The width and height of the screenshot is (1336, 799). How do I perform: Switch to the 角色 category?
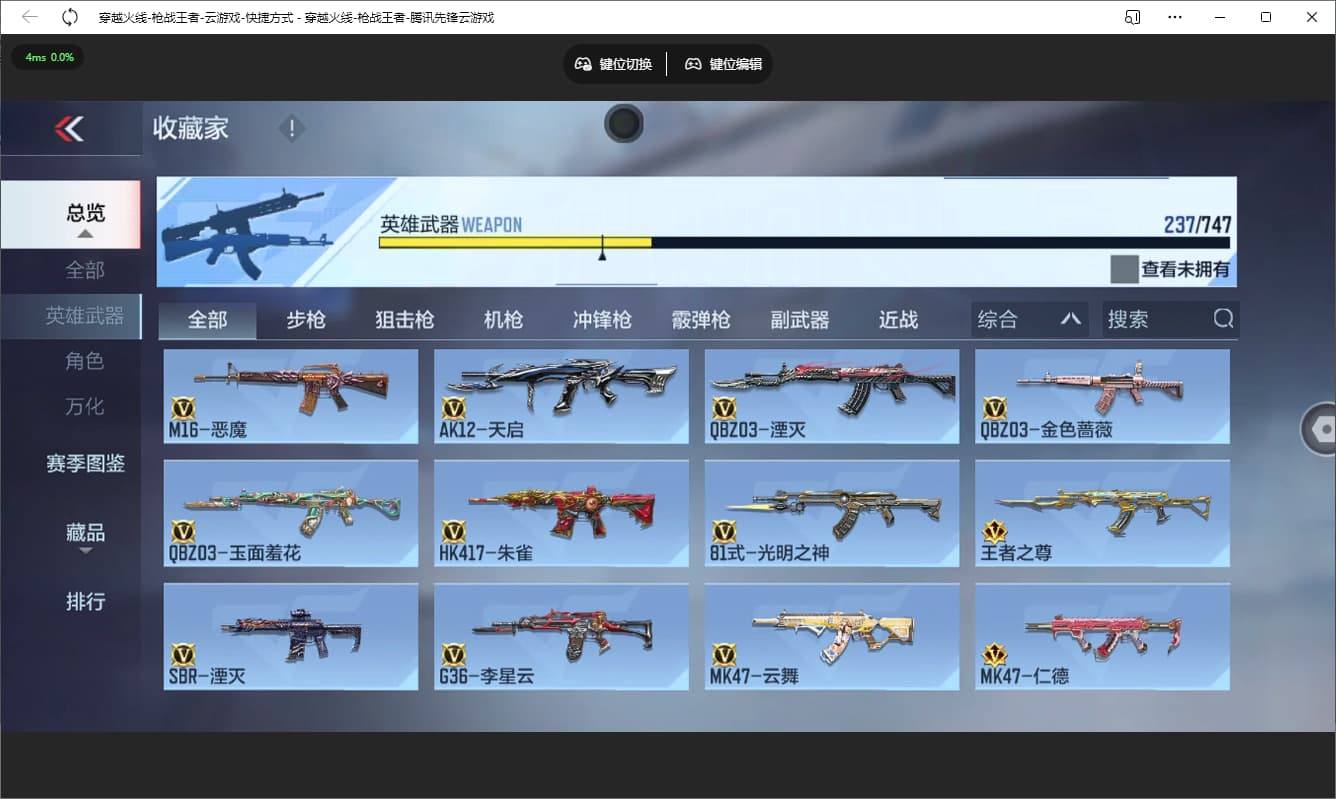tap(87, 361)
